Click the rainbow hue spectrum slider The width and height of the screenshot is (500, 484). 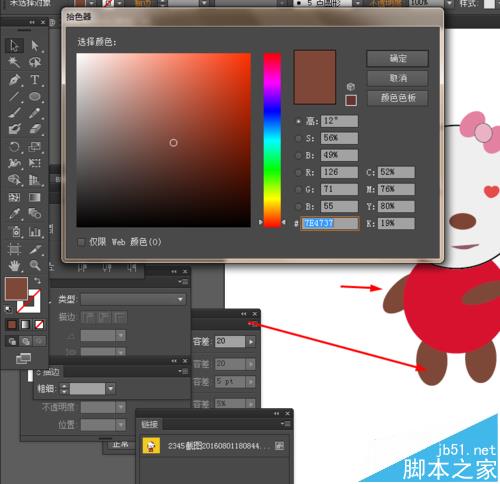point(272,140)
